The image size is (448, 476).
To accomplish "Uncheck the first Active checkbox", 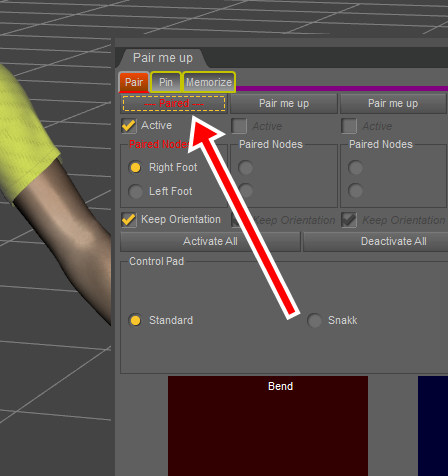I will coord(129,126).
